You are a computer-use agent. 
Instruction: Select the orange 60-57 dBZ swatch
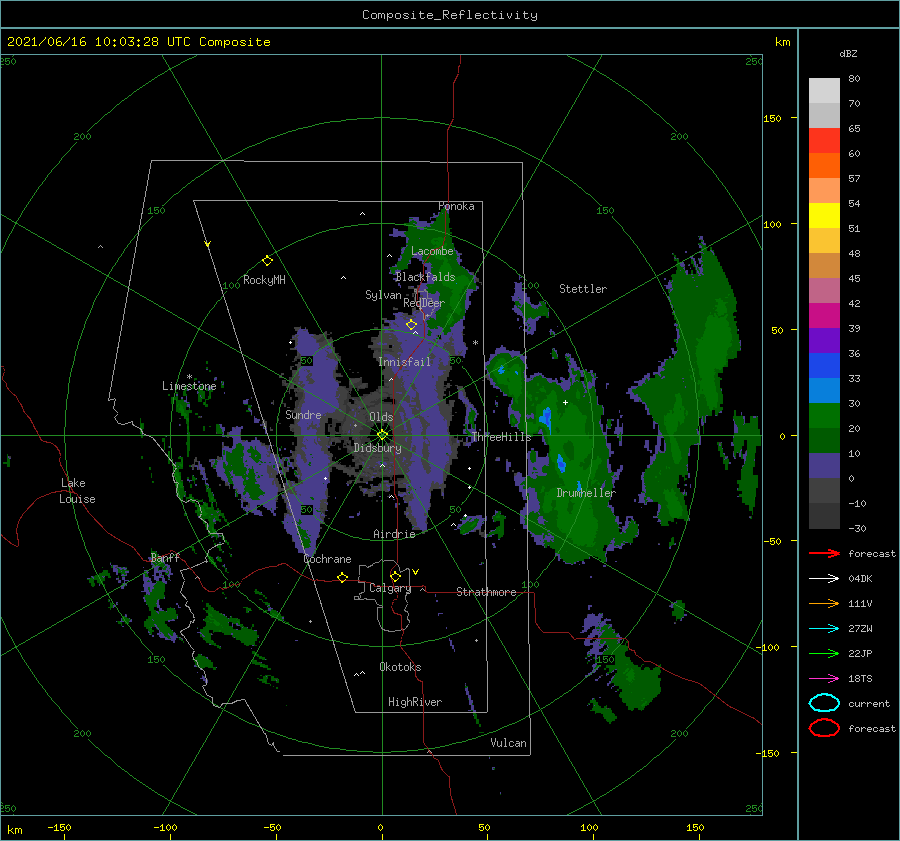pos(824,166)
